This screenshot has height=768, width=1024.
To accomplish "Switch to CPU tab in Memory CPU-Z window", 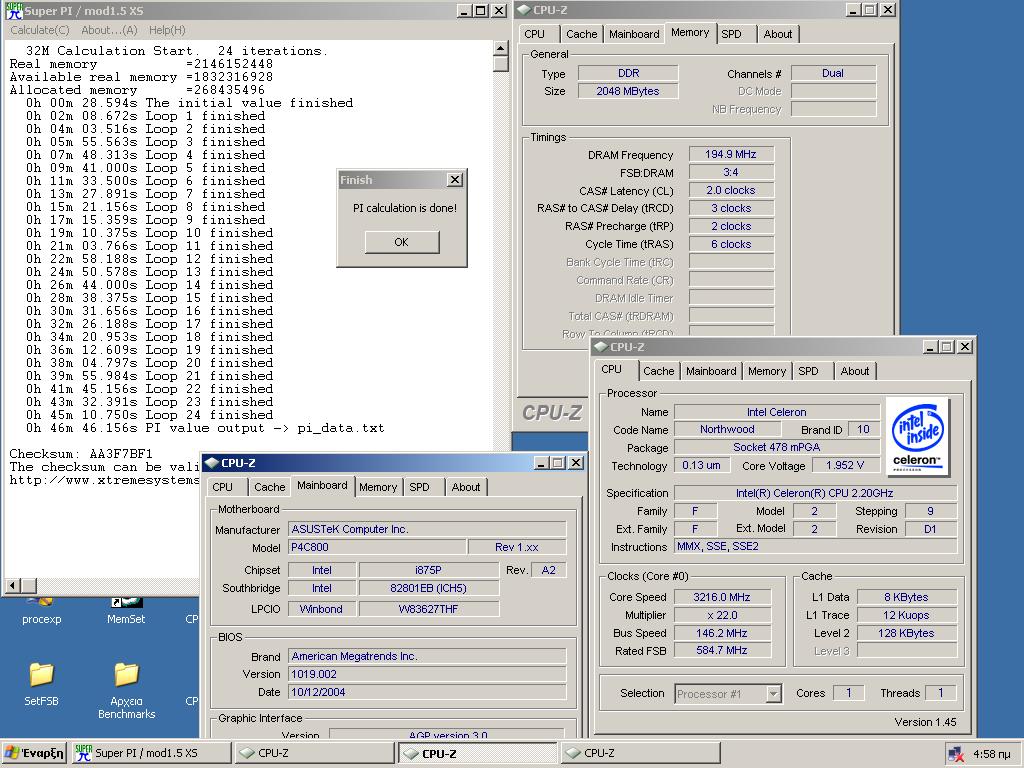I will tap(534, 34).
